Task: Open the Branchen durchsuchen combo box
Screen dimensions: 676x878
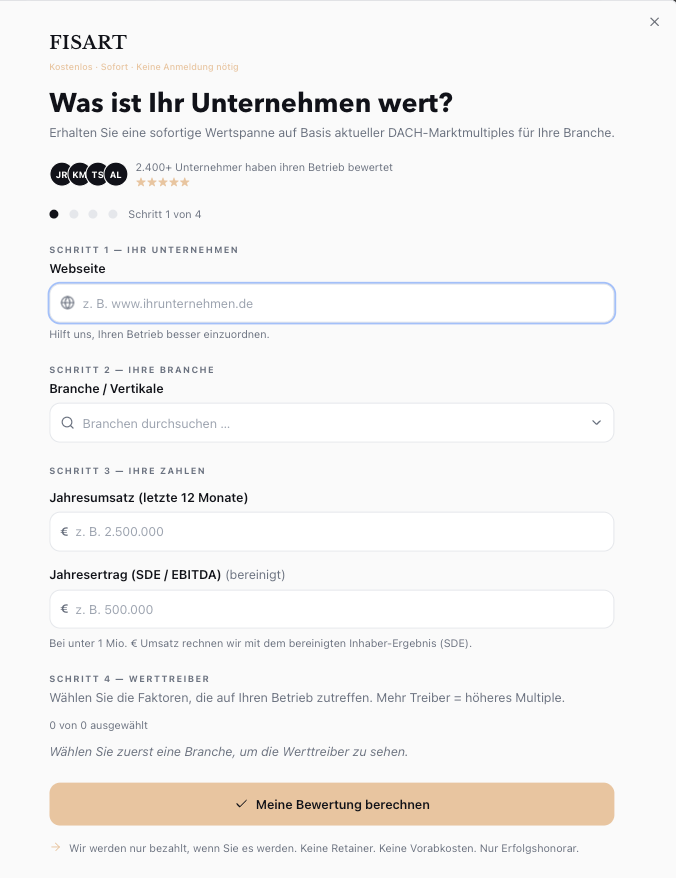Action: pos(332,423)
